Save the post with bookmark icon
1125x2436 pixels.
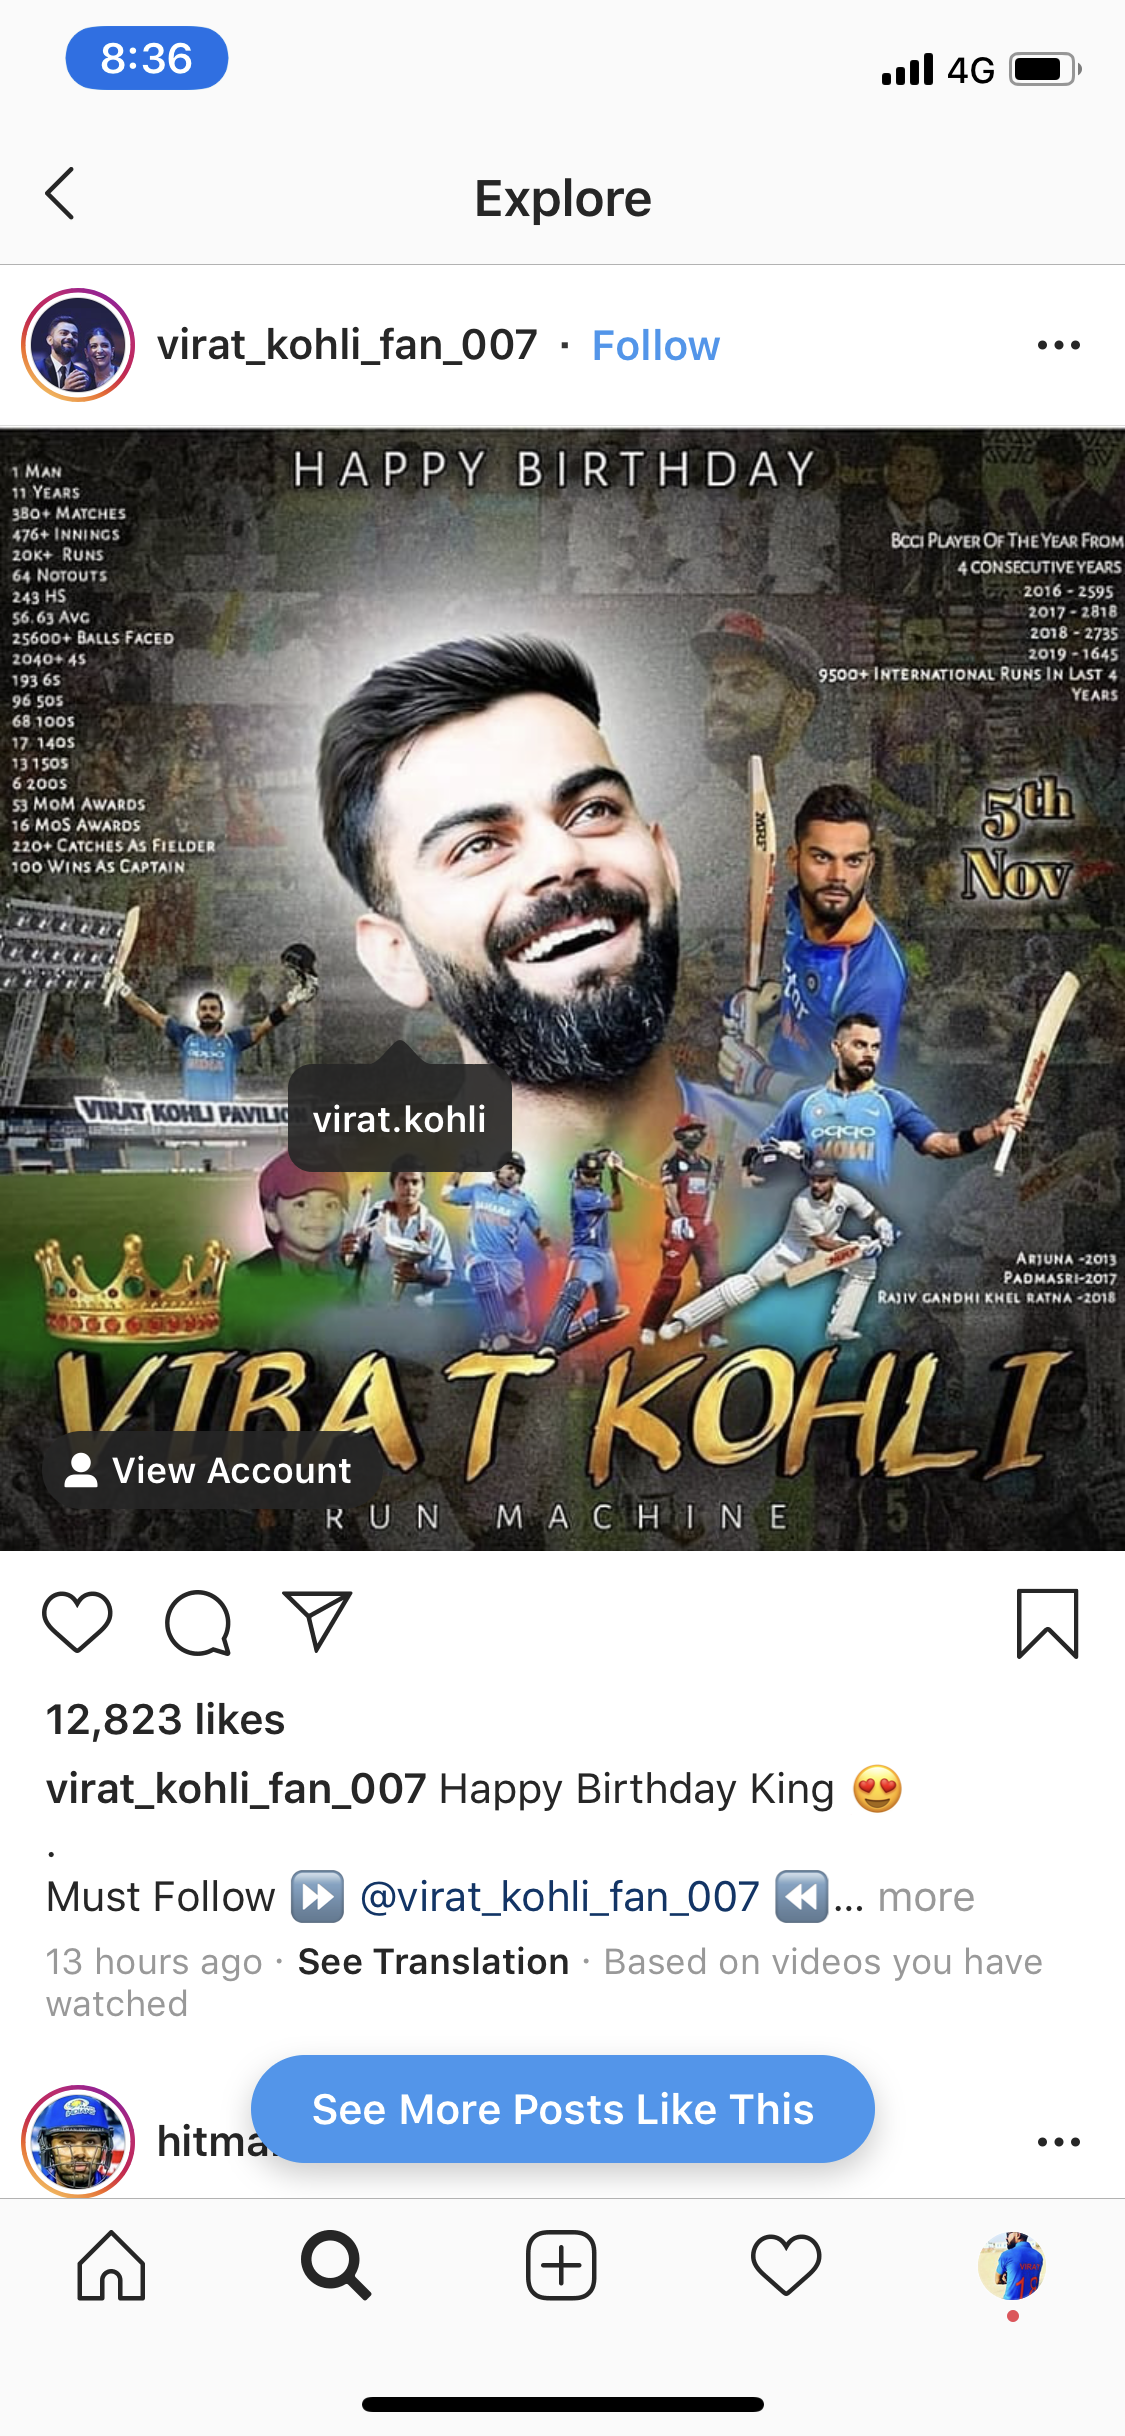click(1047, 1624)
